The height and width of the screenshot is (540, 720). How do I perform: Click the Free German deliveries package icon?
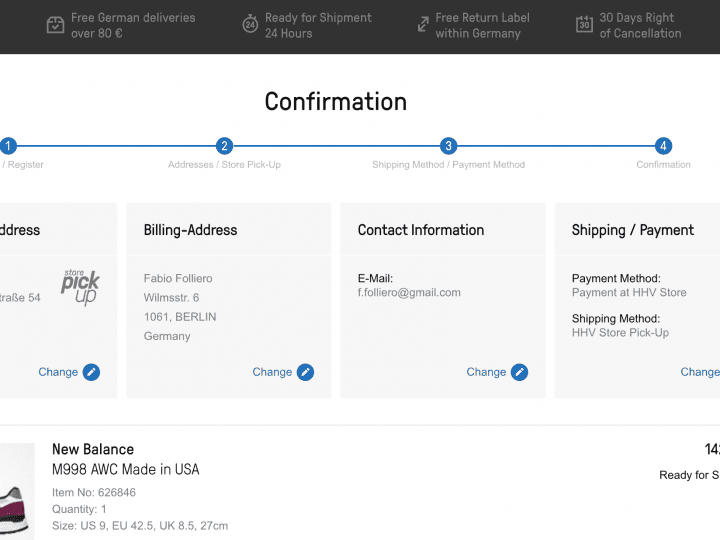click(56, 25)
